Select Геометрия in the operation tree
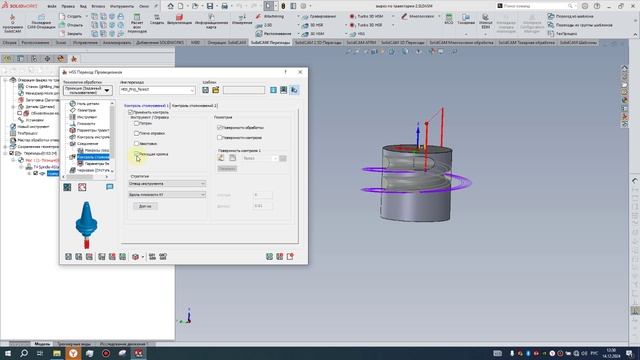The image size is (640, 360). click(86, 110)
